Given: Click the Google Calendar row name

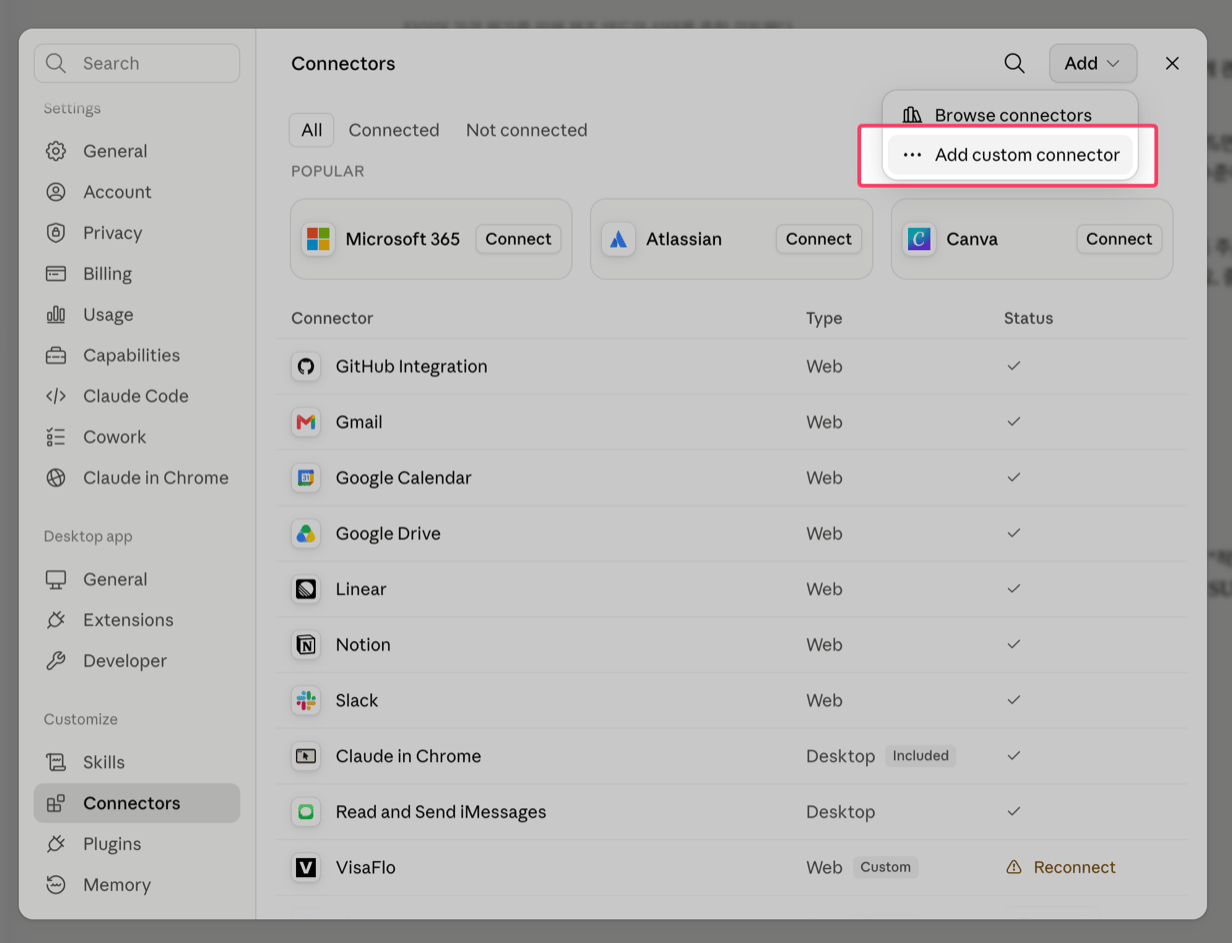Looking at the screenshot, I should pos(404,478).
